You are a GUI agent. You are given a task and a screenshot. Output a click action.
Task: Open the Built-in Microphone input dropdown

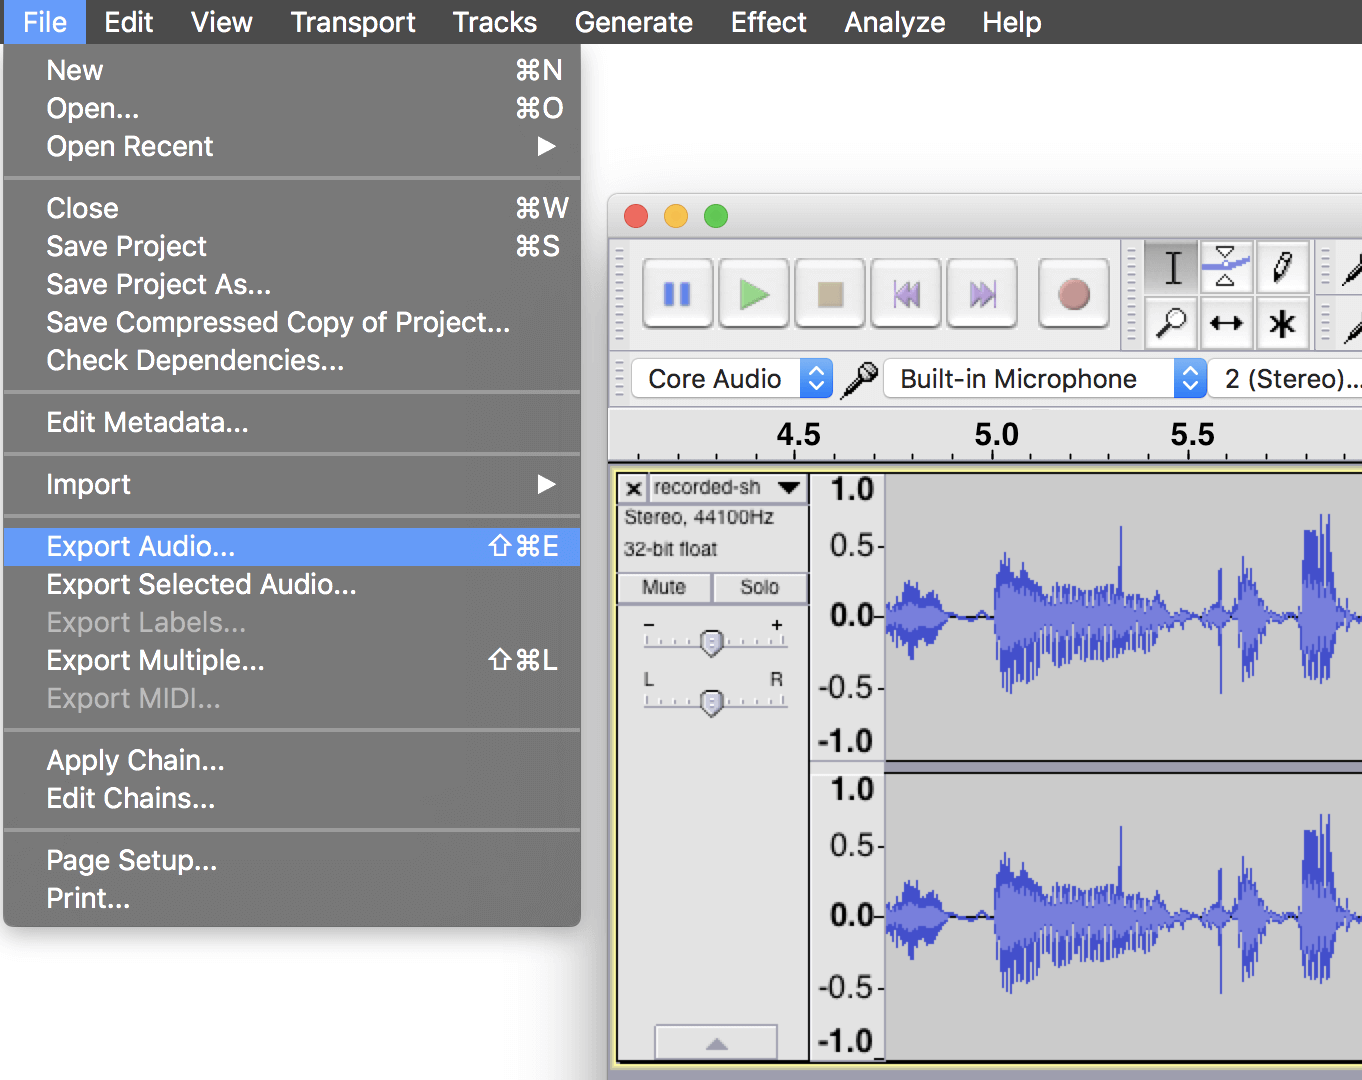[x=1043, y=378]
